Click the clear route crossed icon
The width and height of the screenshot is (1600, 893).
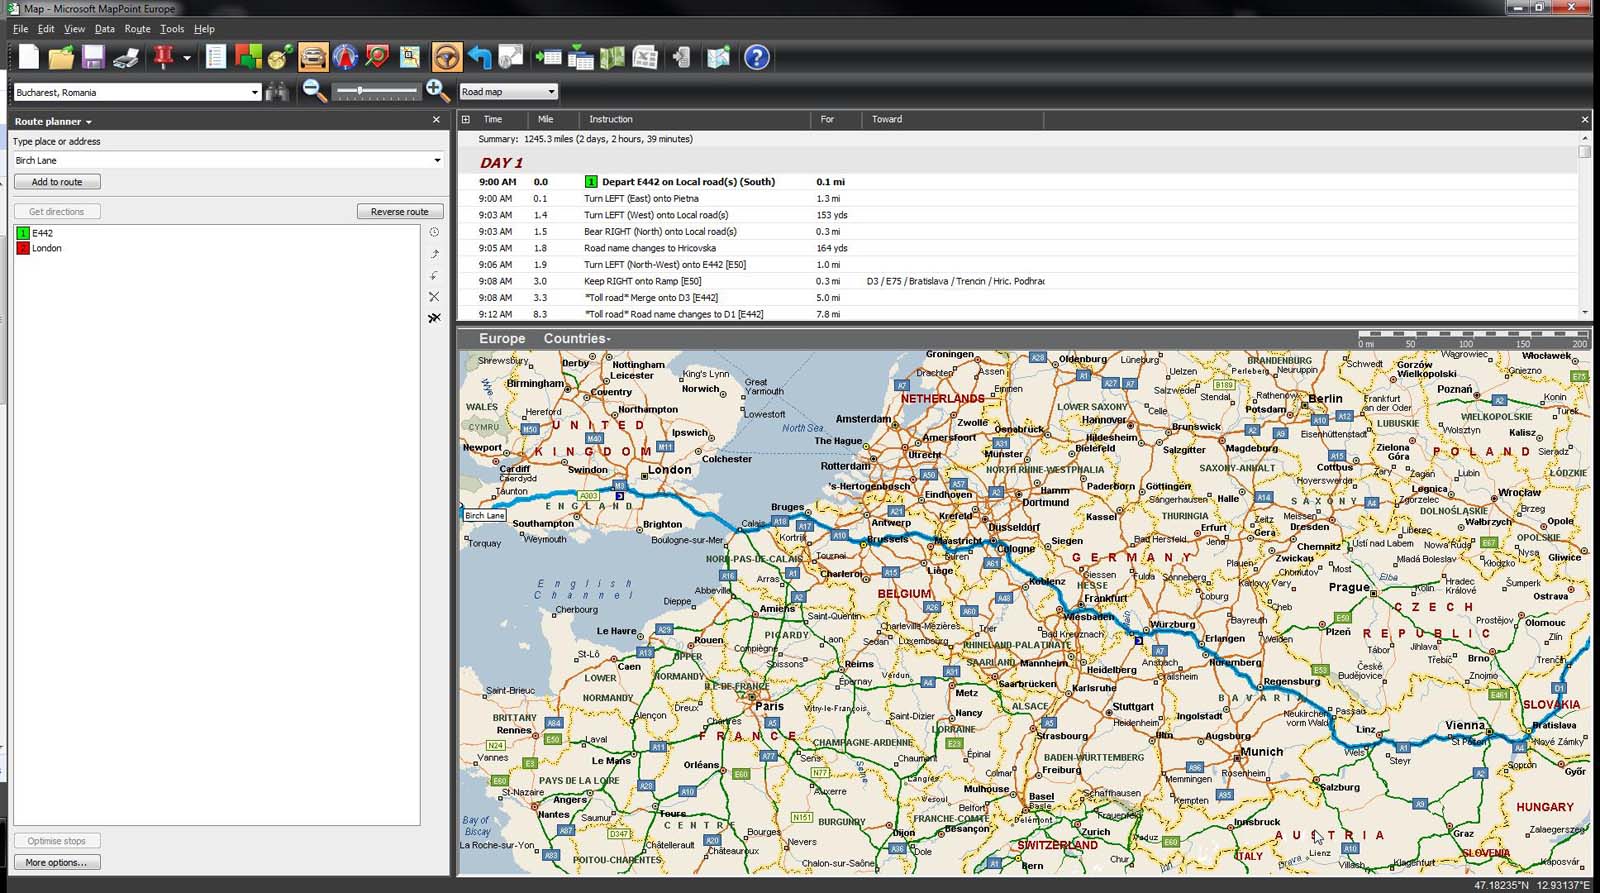click(434, 318)
